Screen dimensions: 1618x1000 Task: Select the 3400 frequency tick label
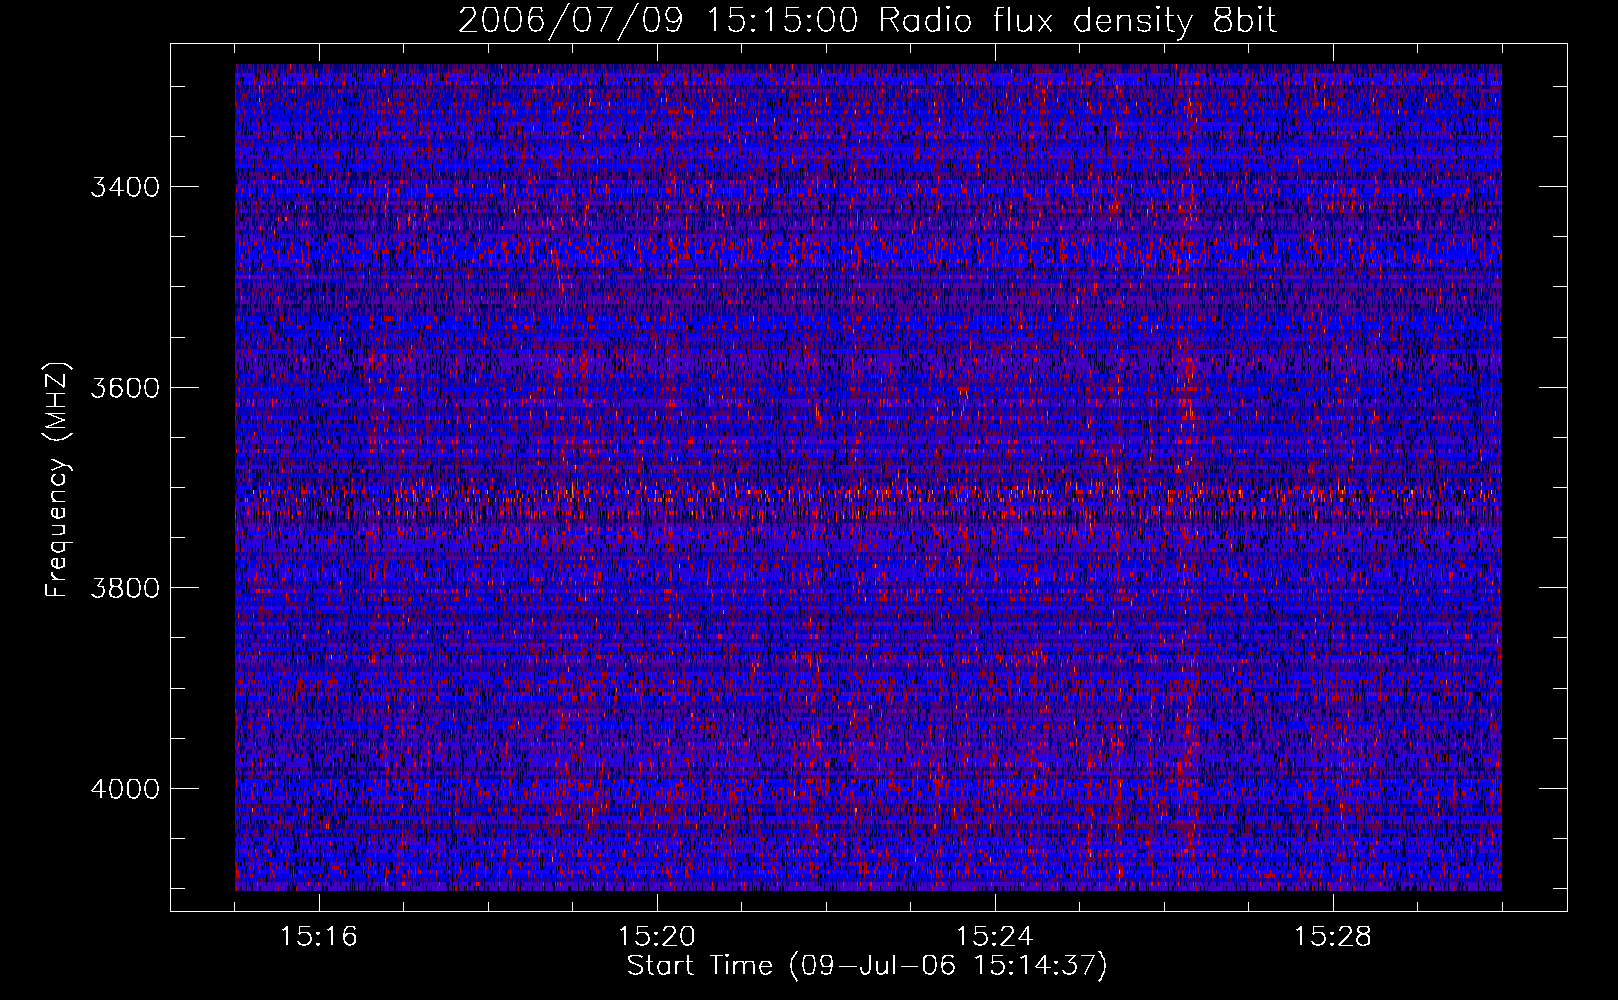(x=125, y=188)
